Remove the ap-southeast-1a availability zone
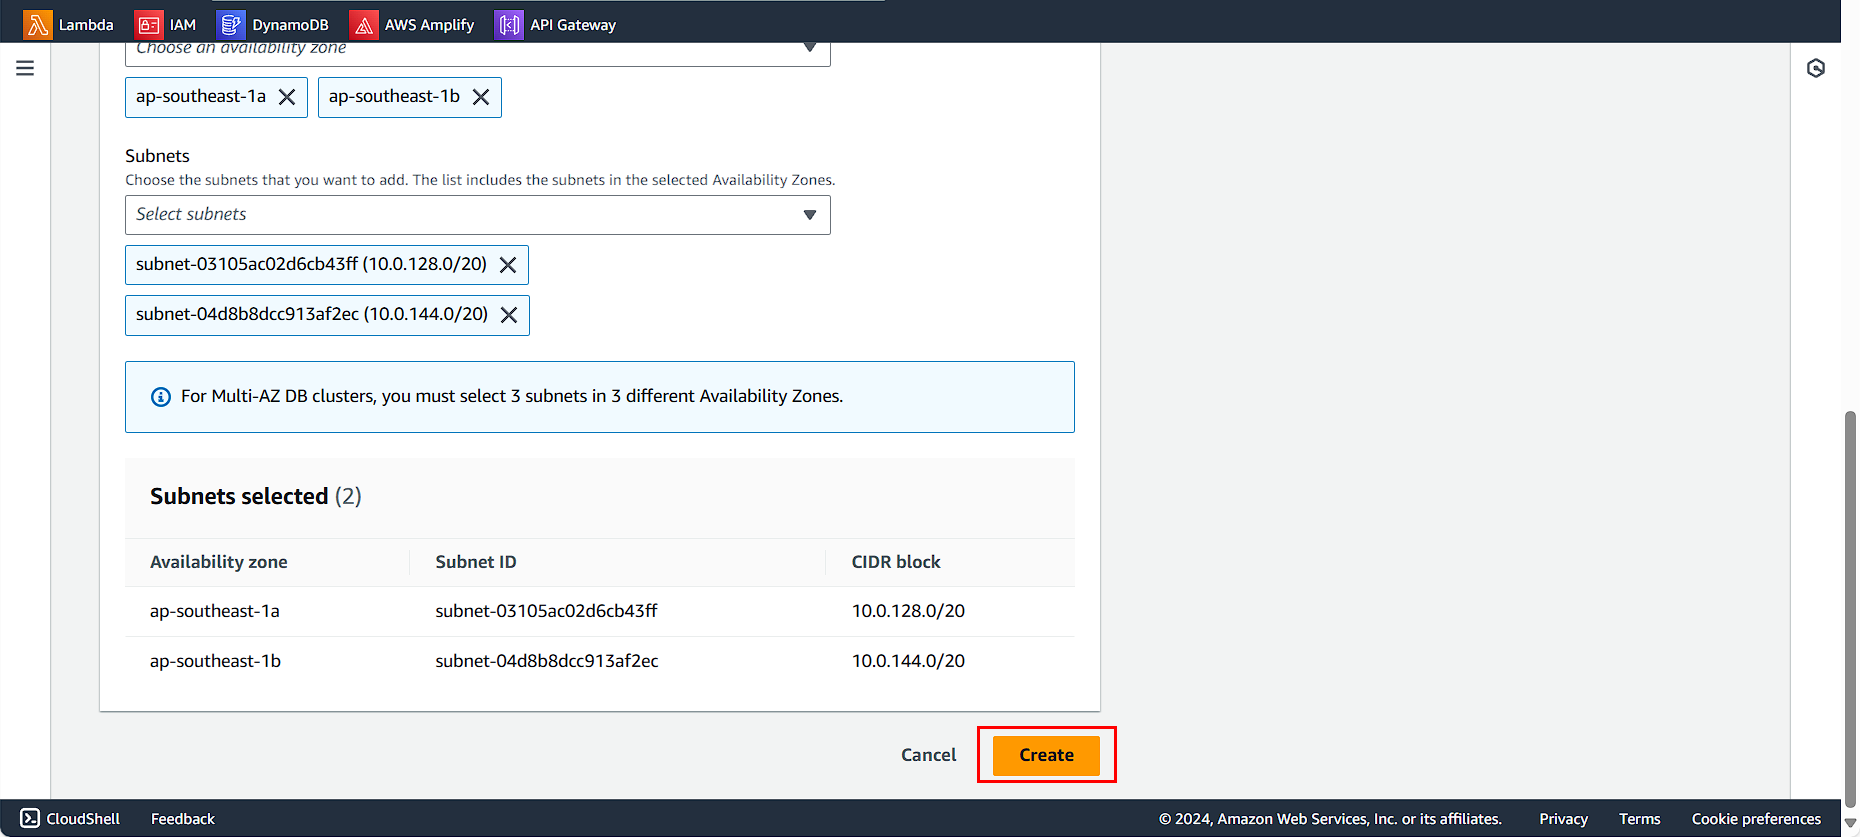Viewport: 1860px width, 837px height. (x=287, y=97)
